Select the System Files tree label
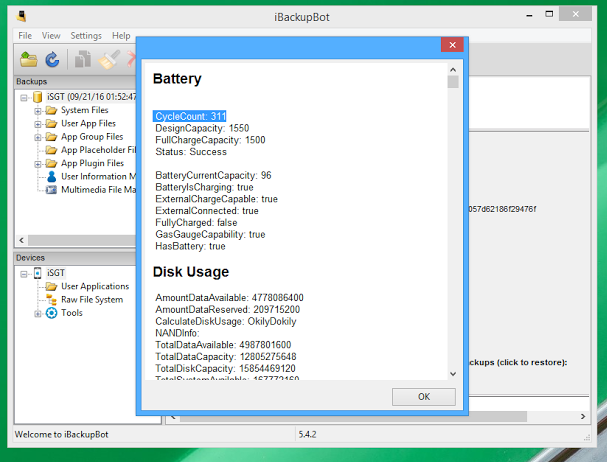This screenshot has height=462, width=607. 84,110
